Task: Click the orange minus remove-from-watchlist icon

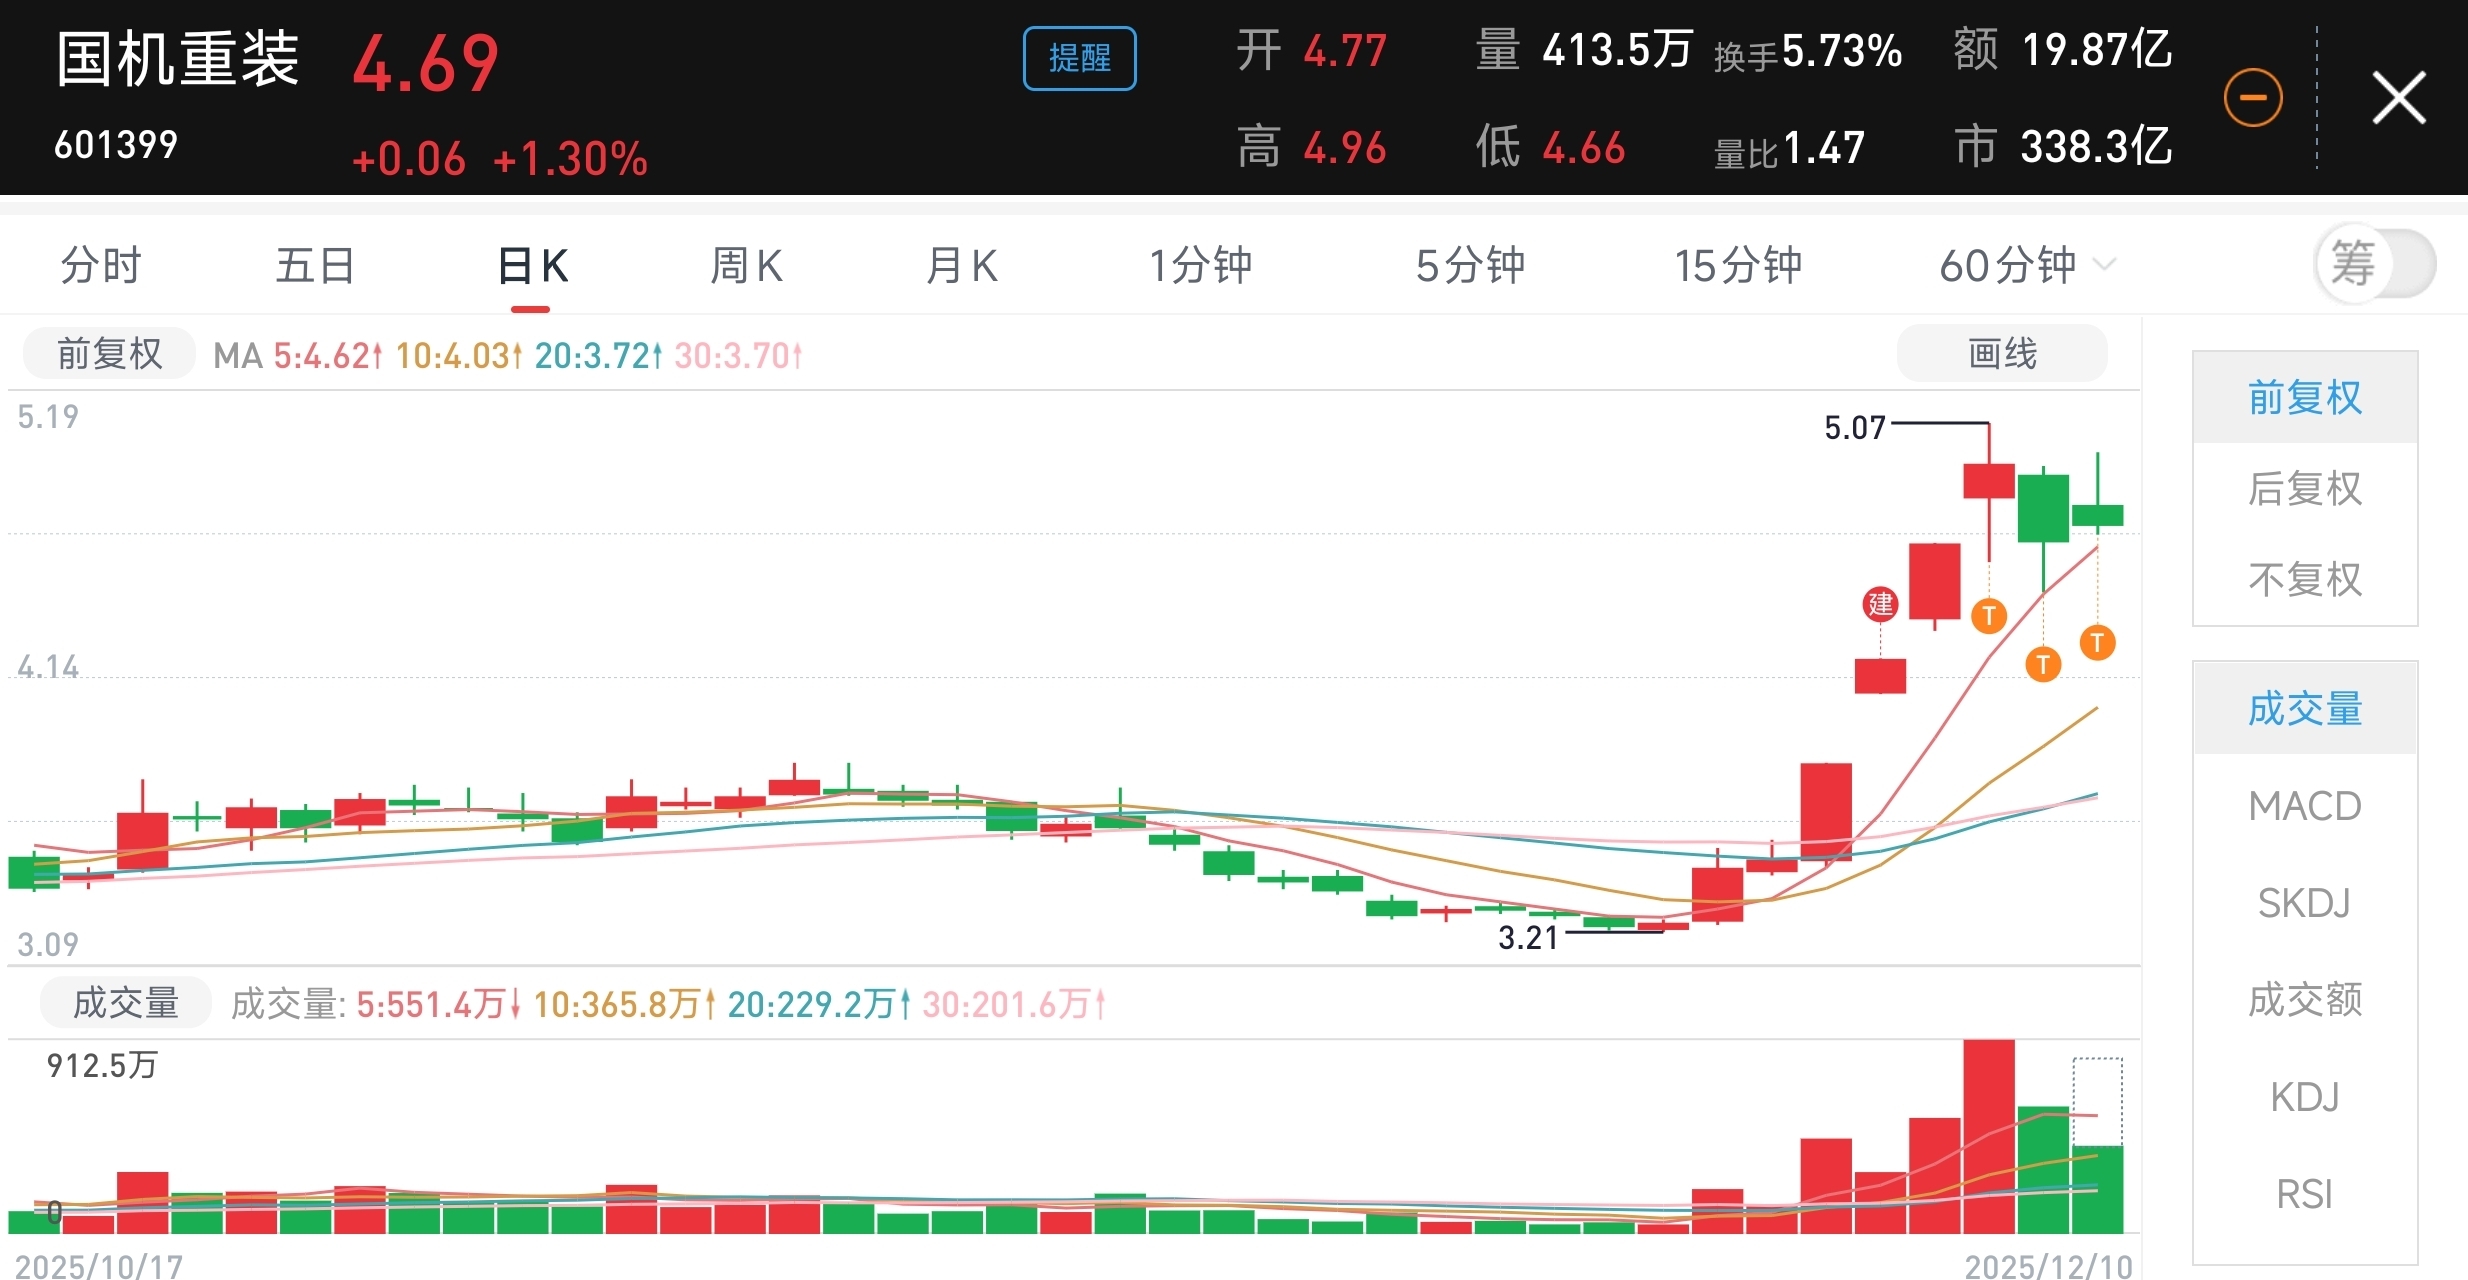Action: [2252, 98]
